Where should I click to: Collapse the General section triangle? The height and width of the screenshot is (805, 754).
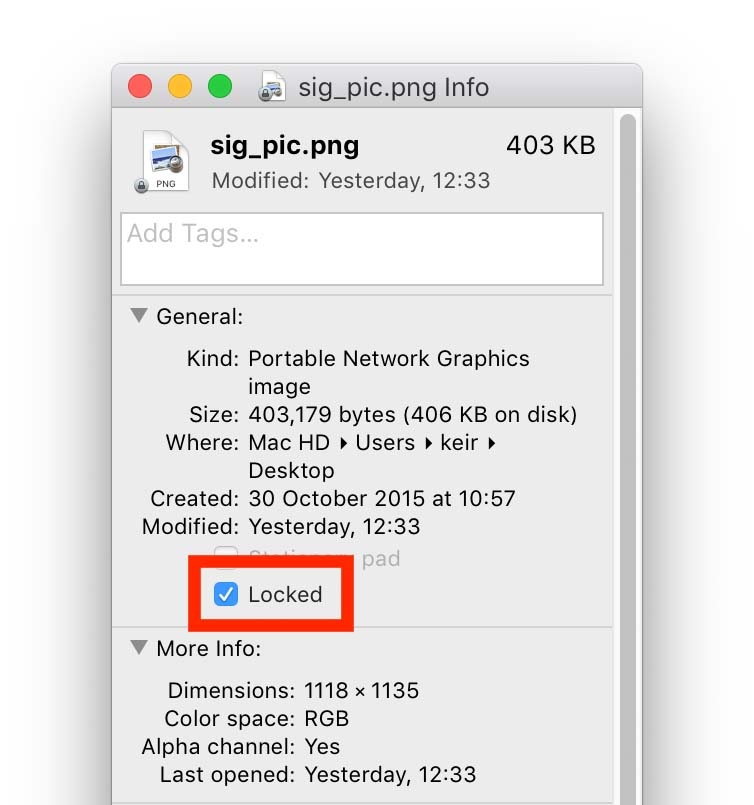pos(138,316)
